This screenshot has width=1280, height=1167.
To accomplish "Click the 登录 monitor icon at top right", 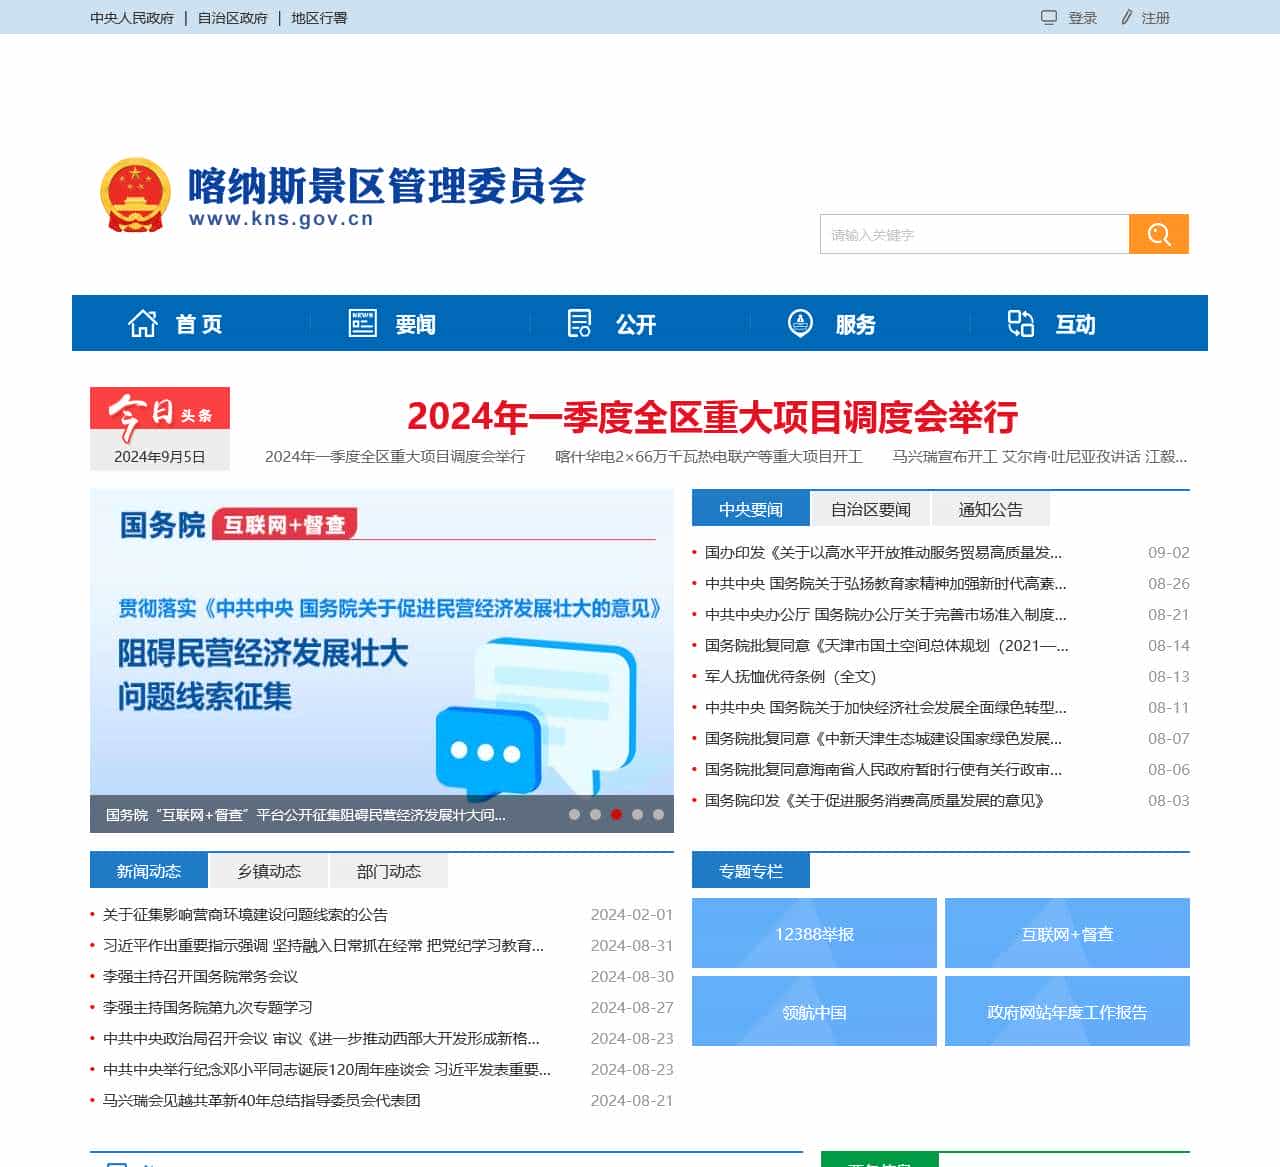I will click(x=1048, y=18).
